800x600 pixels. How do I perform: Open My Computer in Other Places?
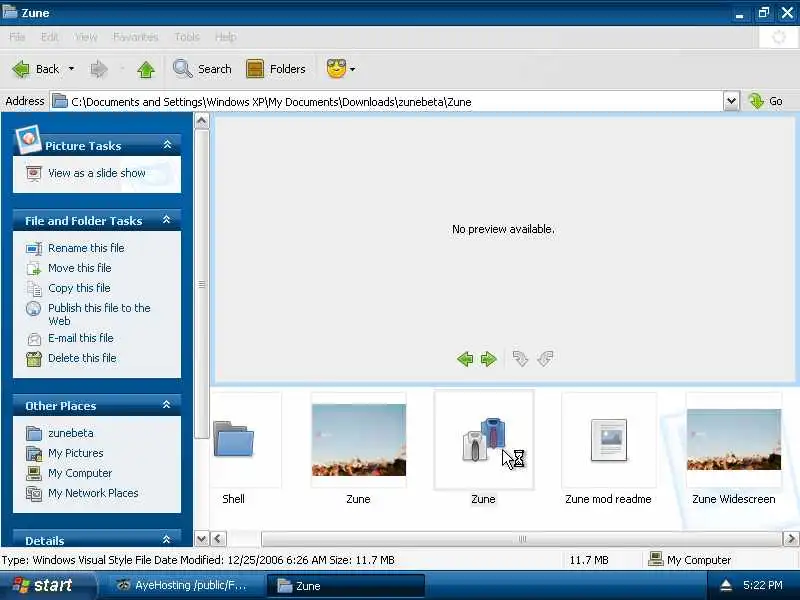[x=80, y=473]
